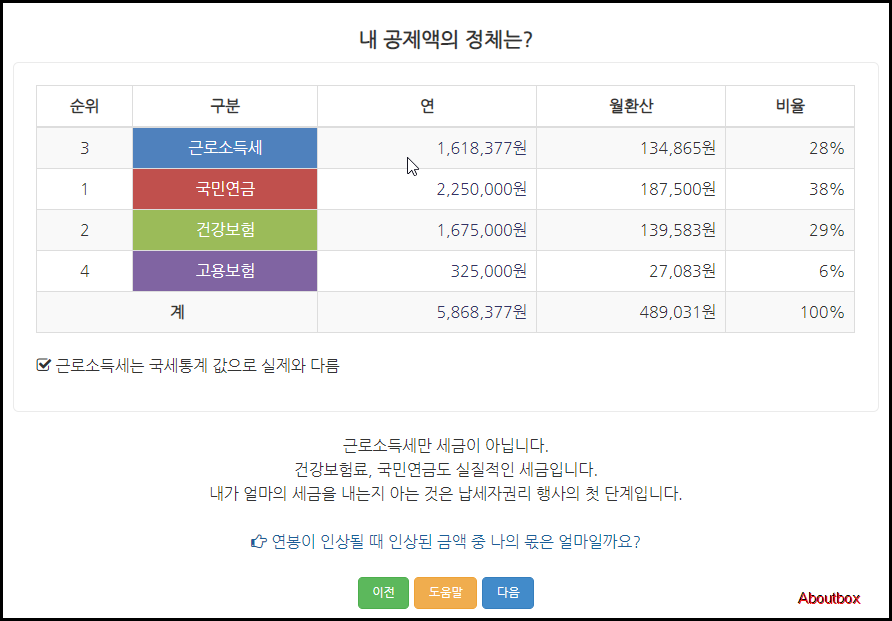Click the 비율 column header

[x=790, y=106]
